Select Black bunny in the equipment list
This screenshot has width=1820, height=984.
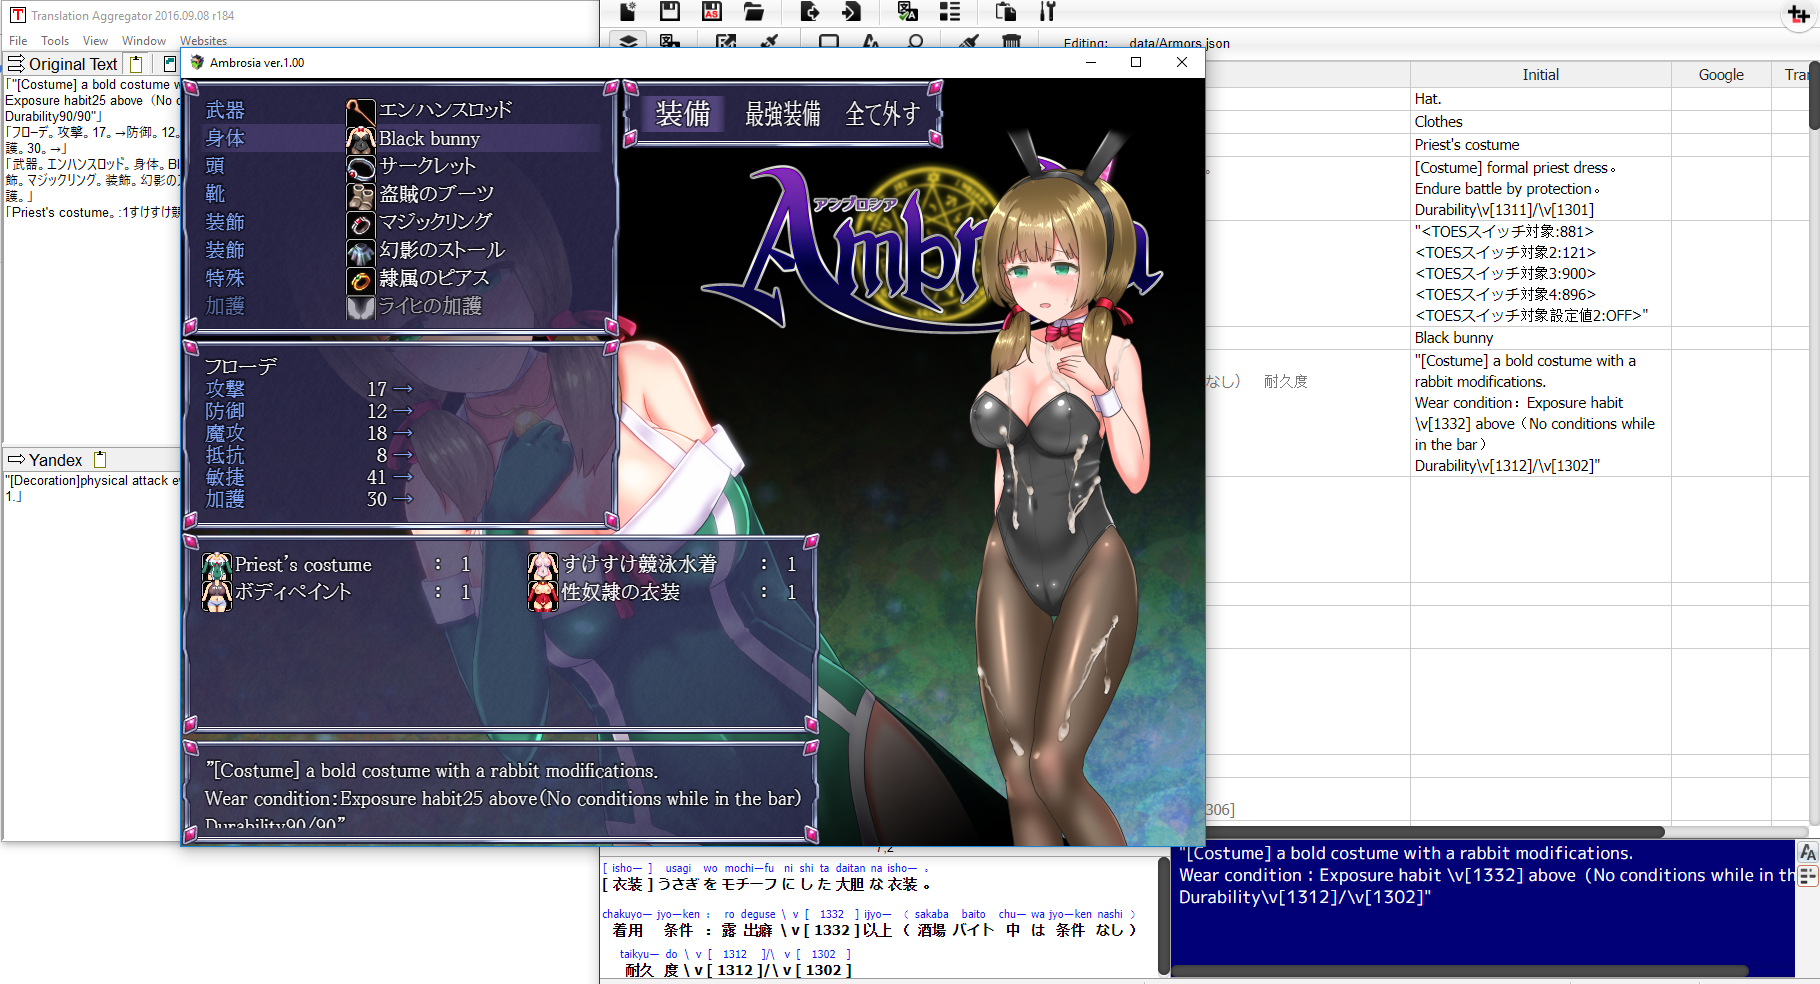429,139
